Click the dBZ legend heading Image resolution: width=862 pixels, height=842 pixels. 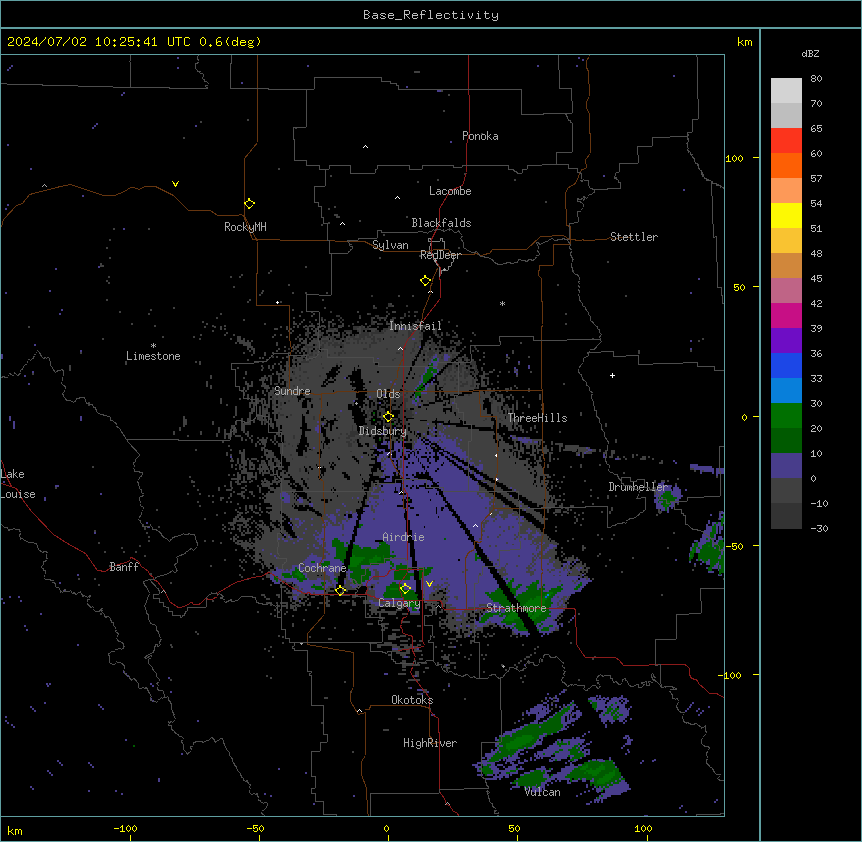click(x=810, y=53)
